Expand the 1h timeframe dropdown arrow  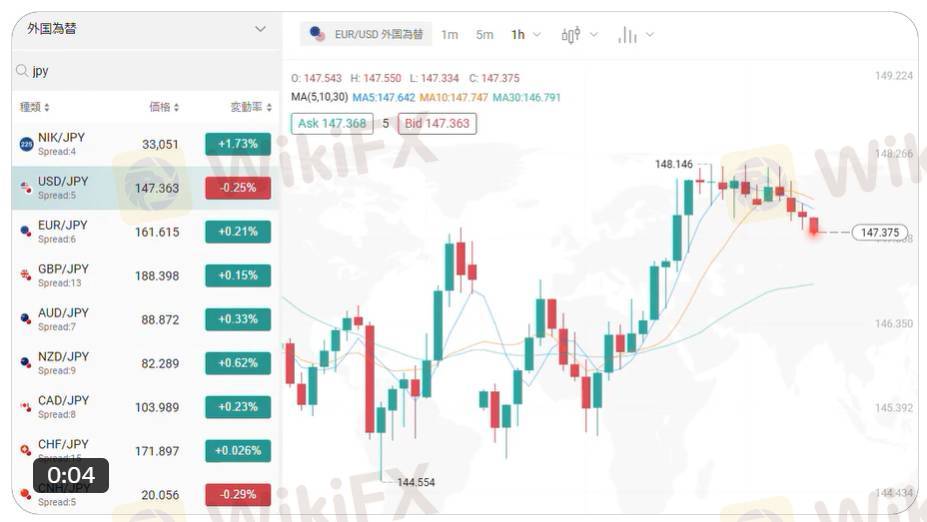tap(537, 35)
